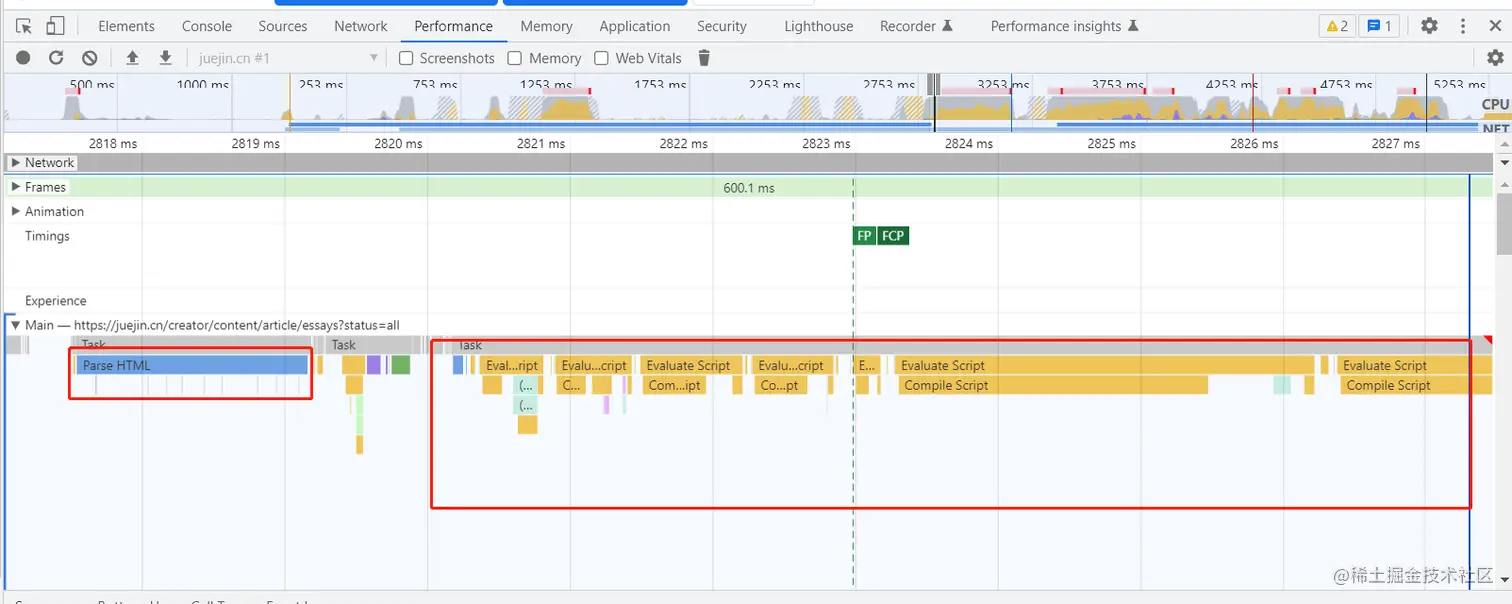The width and height of the screenshot is (1512, 604).
Task: Select the FCP timing marker
Action: (x=893, y=236)
